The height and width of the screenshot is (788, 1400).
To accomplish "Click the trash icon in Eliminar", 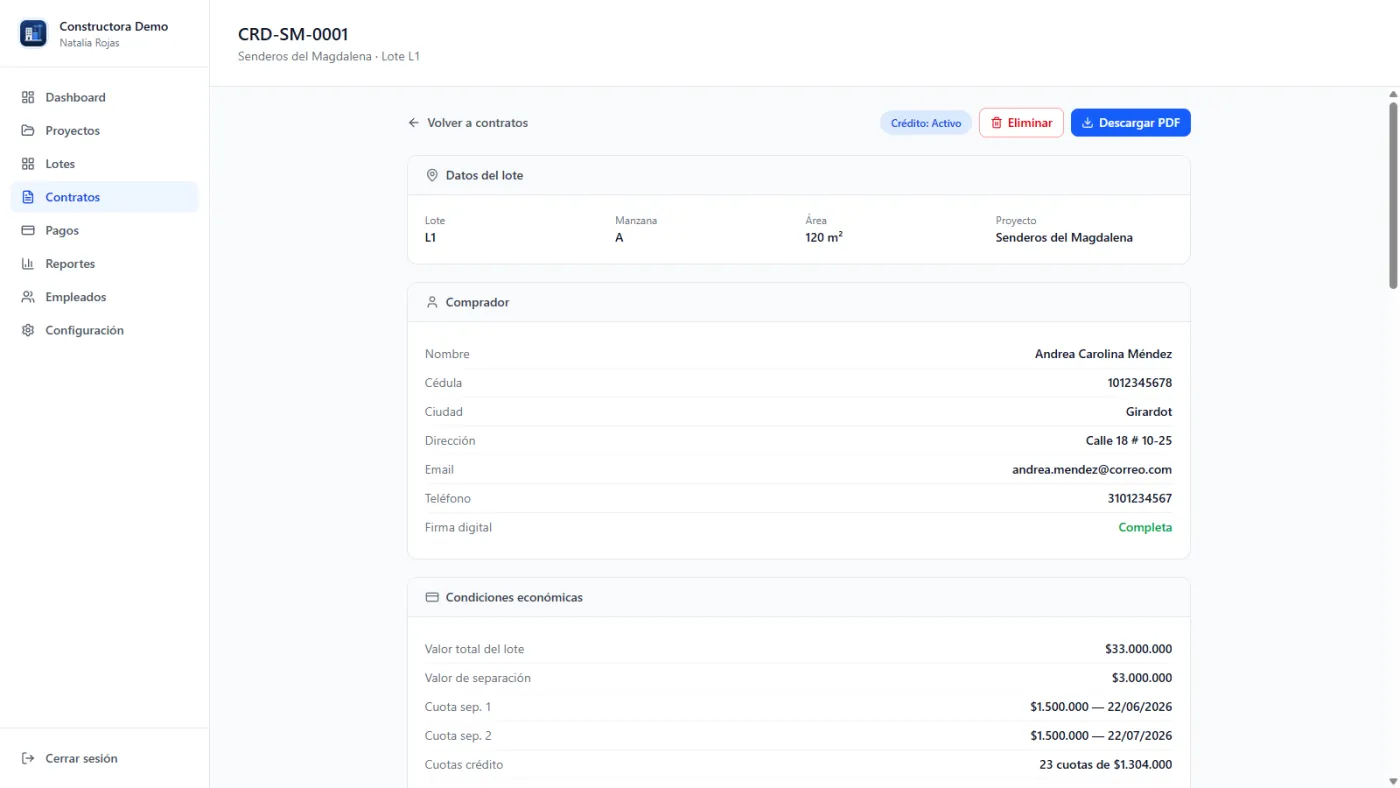I will 996,123.
